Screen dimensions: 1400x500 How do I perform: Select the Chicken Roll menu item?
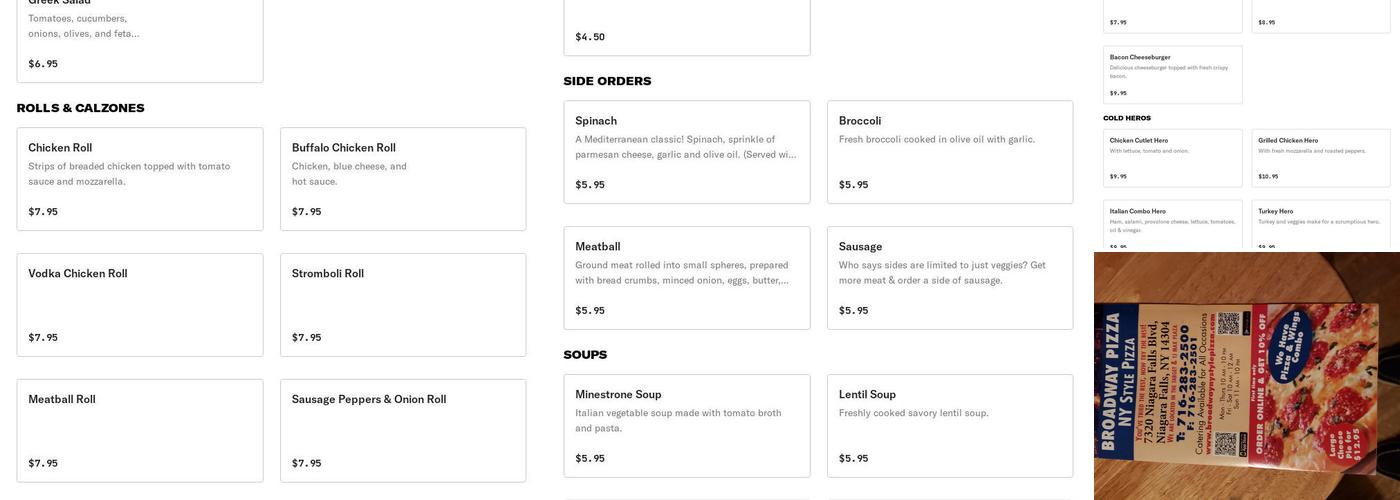click(x=140, y=178)
